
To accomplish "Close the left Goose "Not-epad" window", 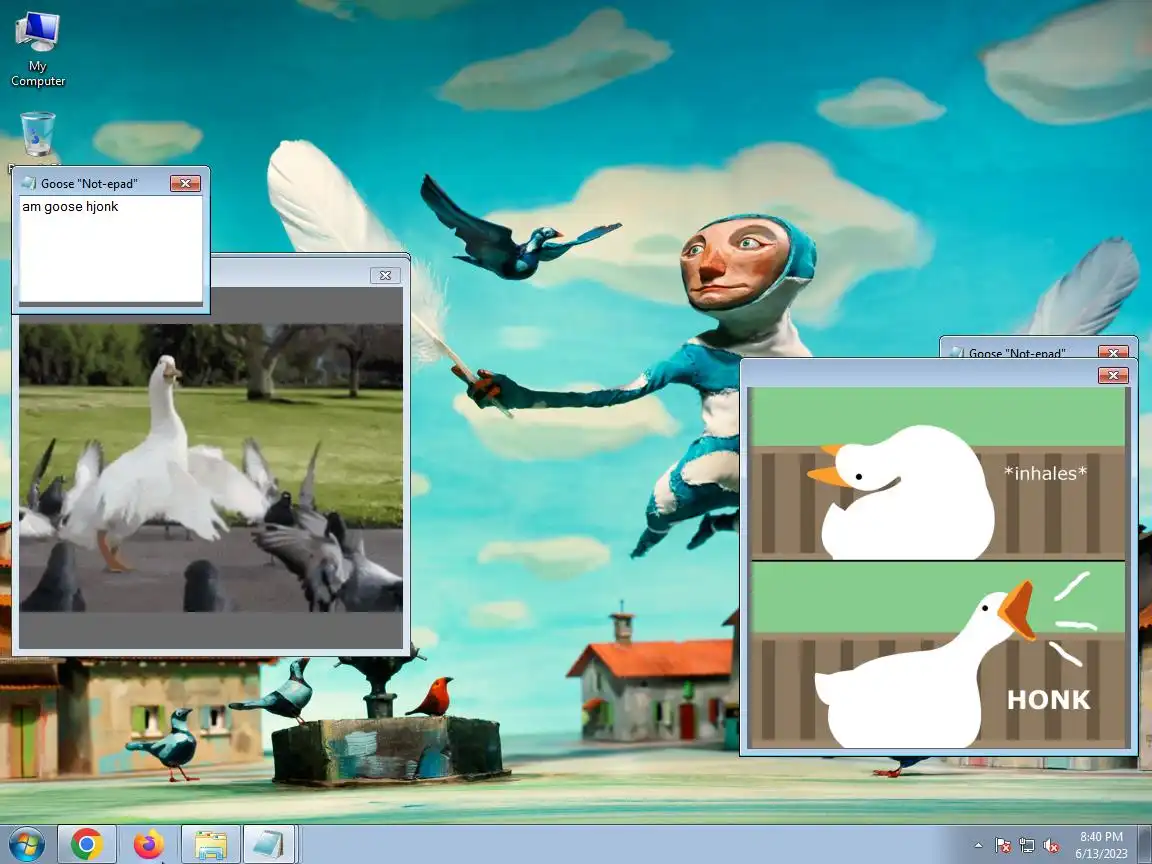I will (185, 183).
